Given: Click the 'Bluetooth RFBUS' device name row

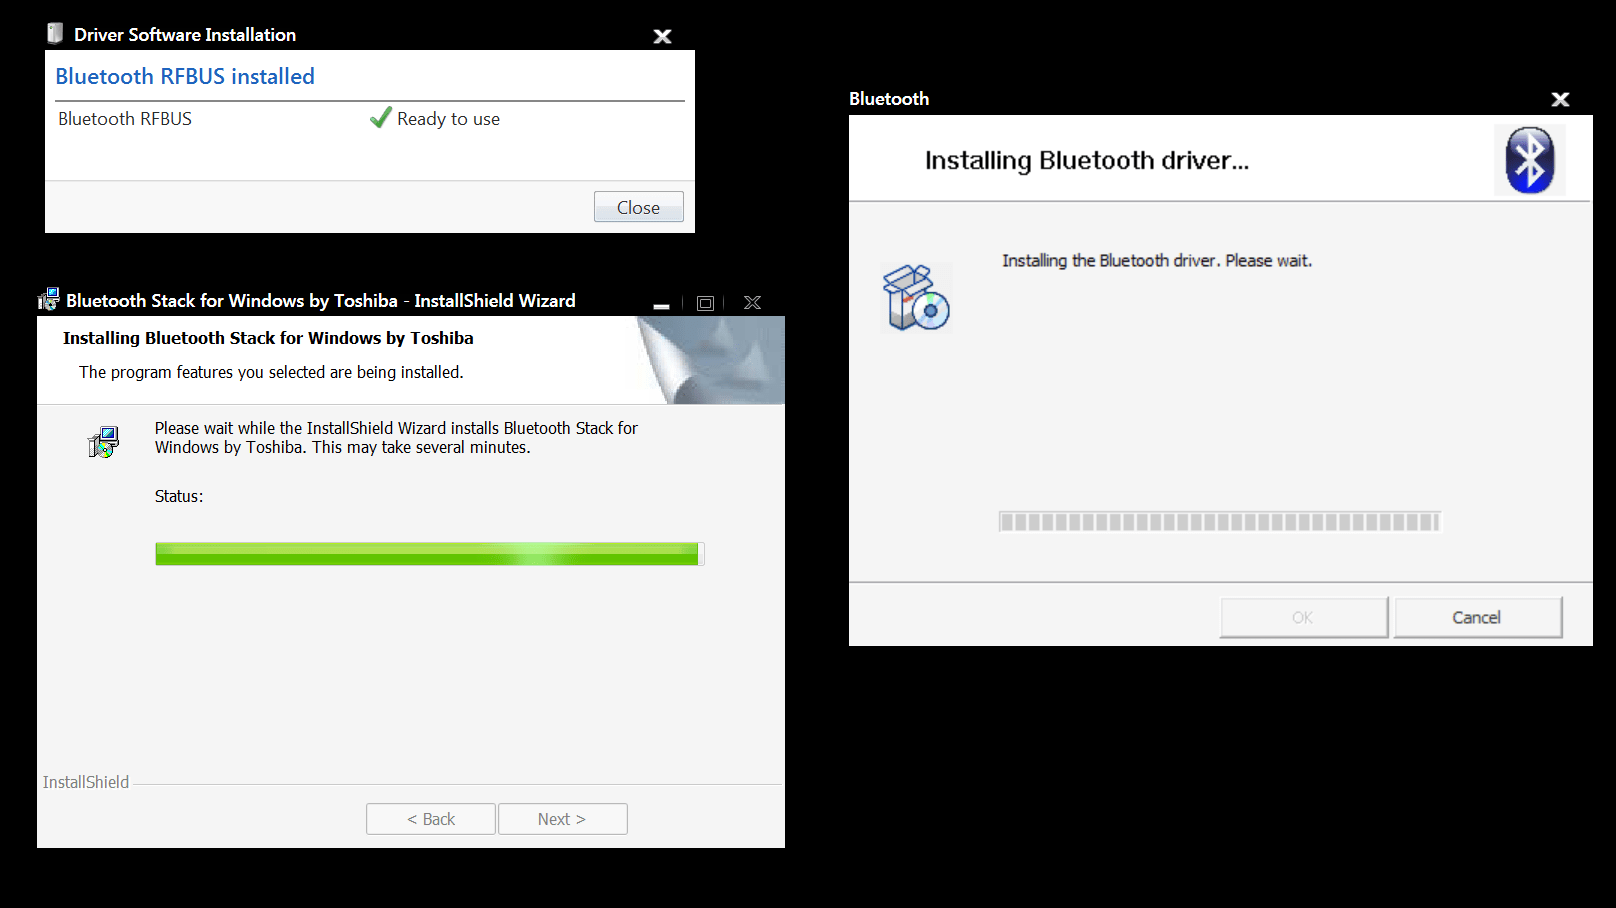Looking at the screenshot, I should (x=125, y=119).
